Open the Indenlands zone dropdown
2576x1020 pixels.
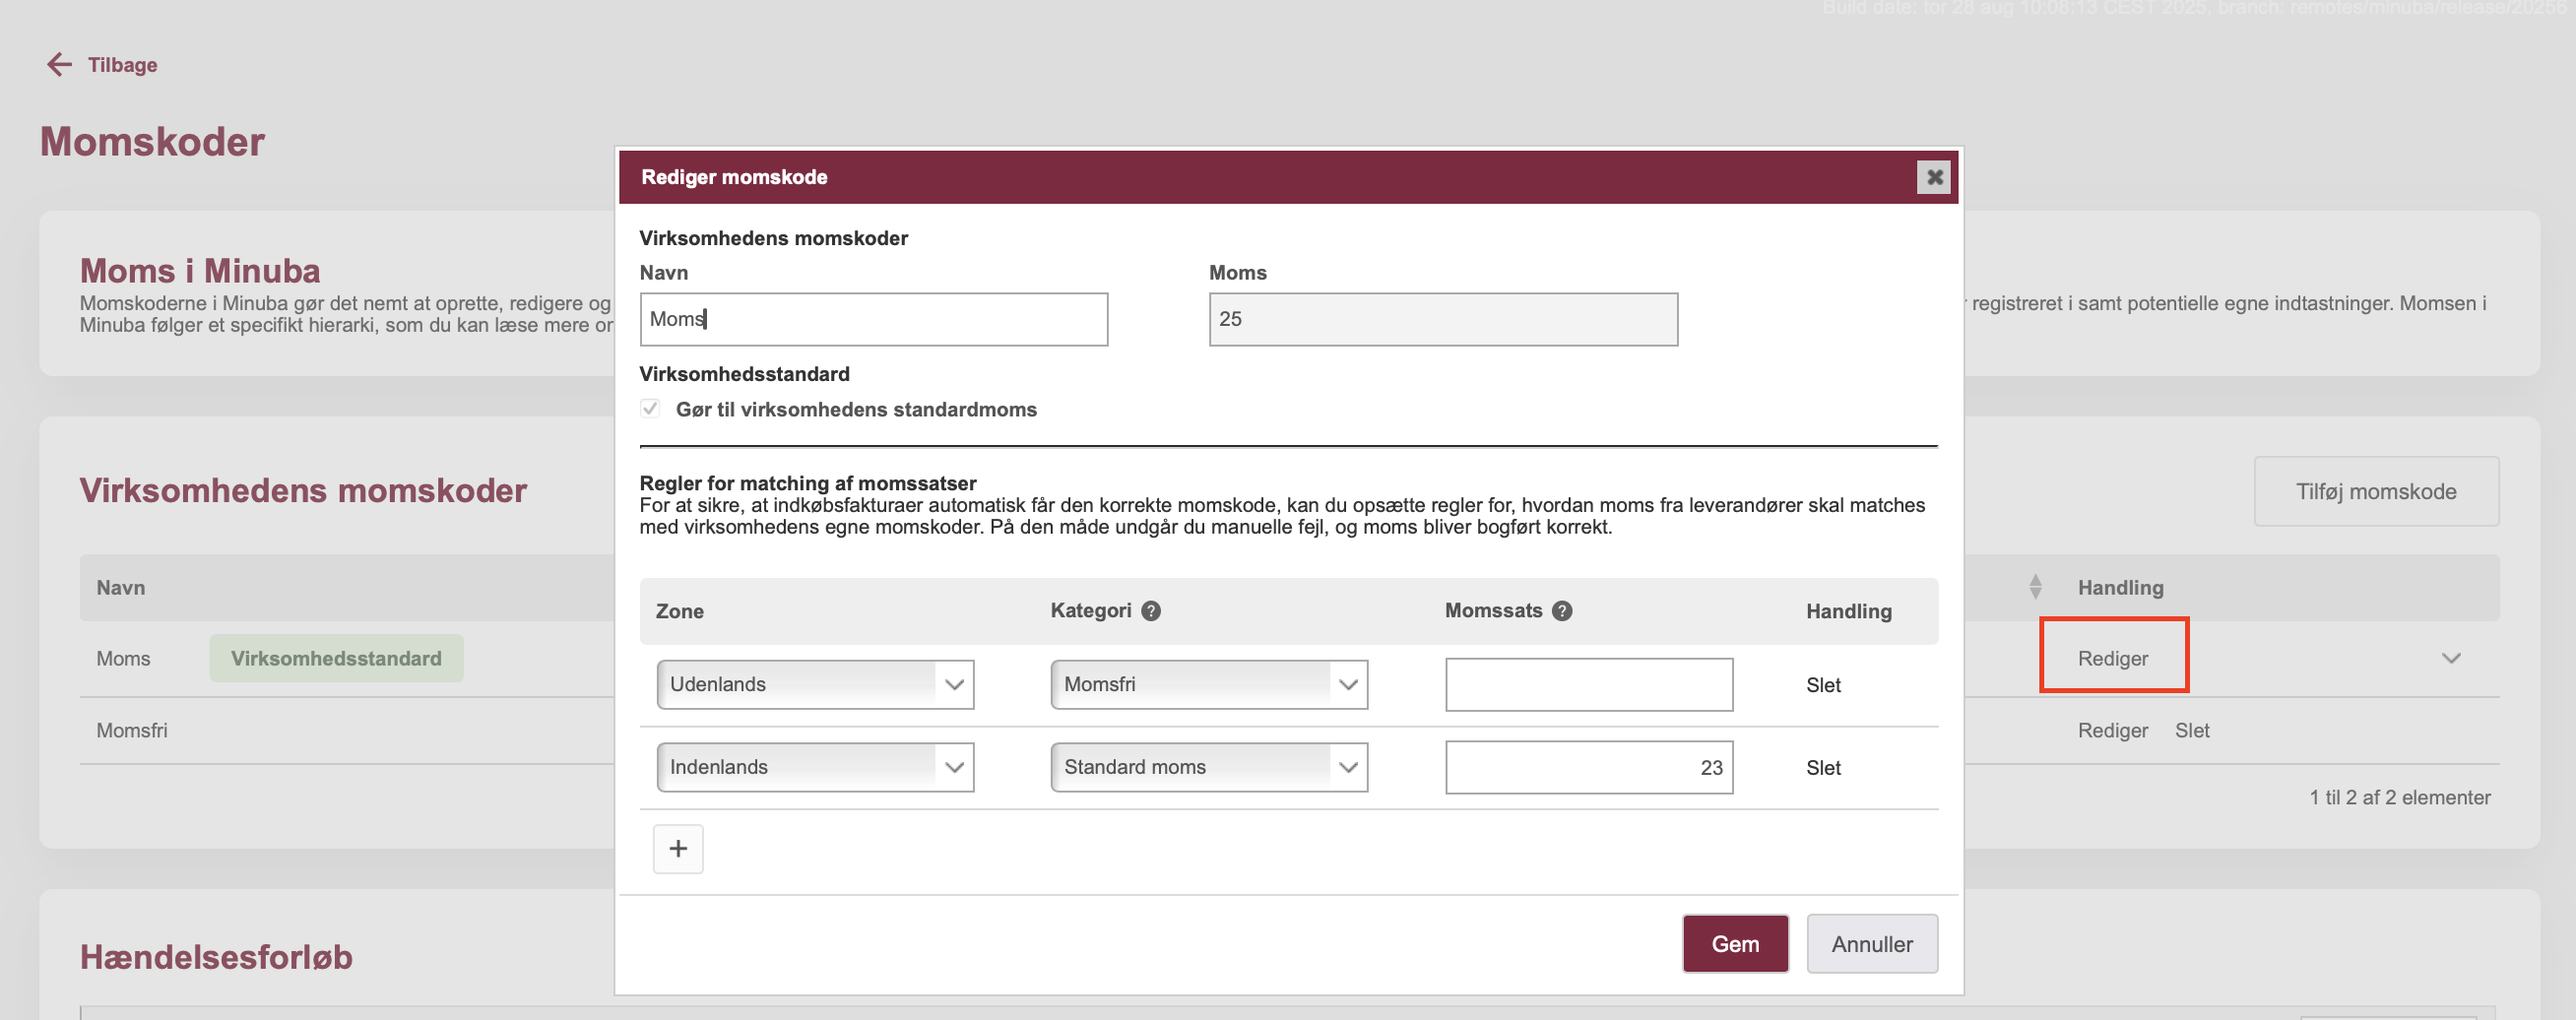click(x=815, y=768)
